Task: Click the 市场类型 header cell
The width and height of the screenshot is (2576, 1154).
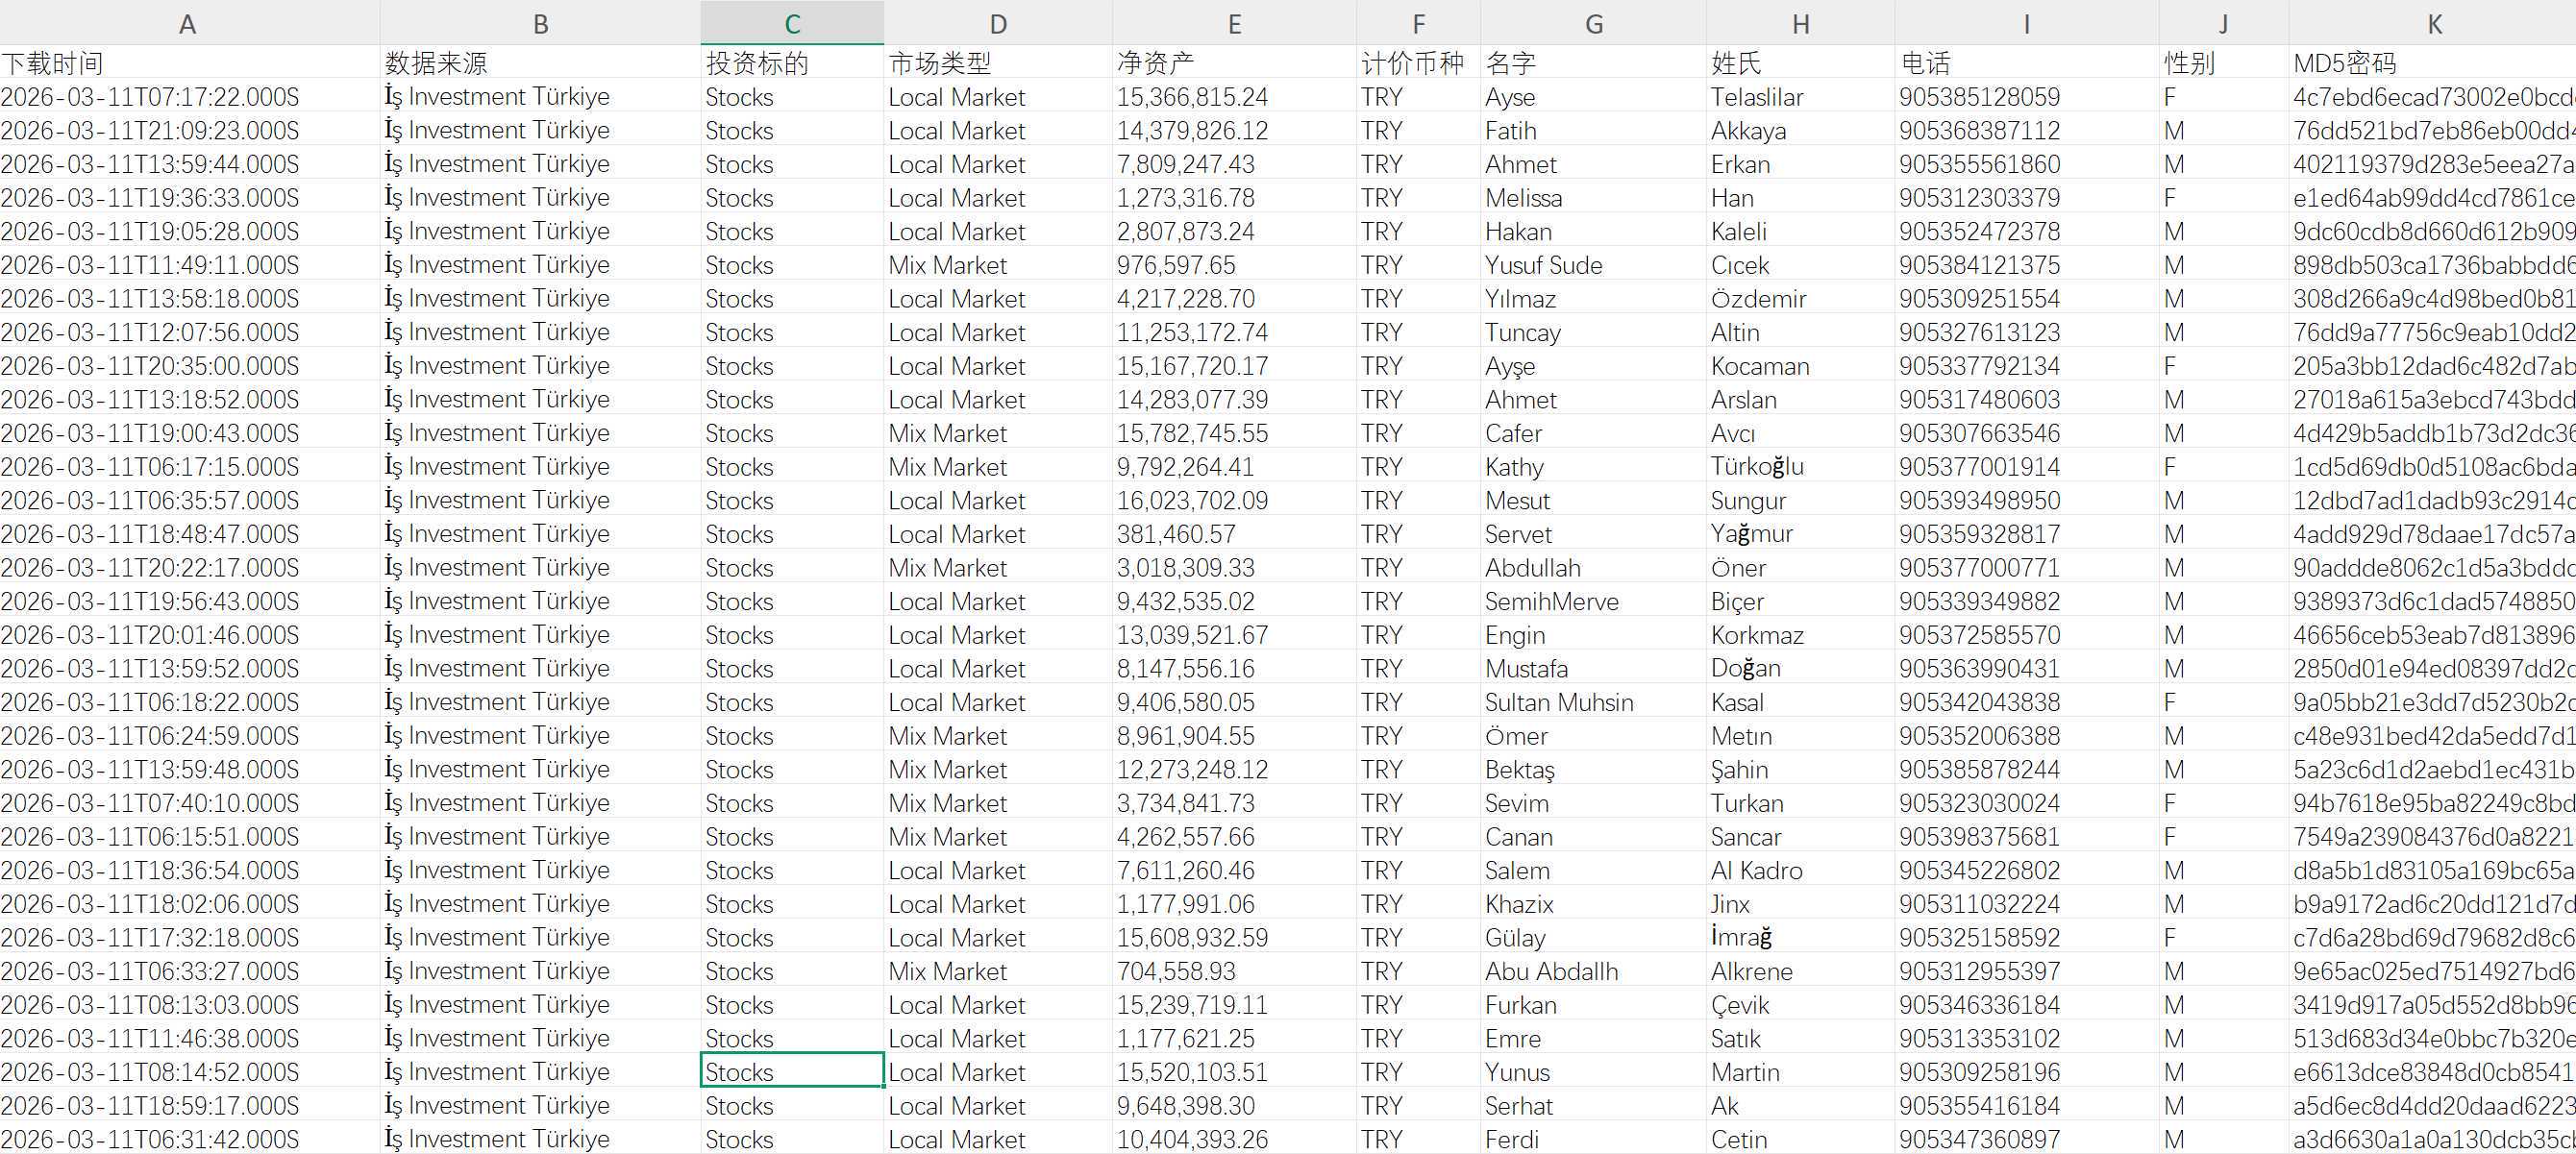Action: pyautogui.click(x=998, y=63)
